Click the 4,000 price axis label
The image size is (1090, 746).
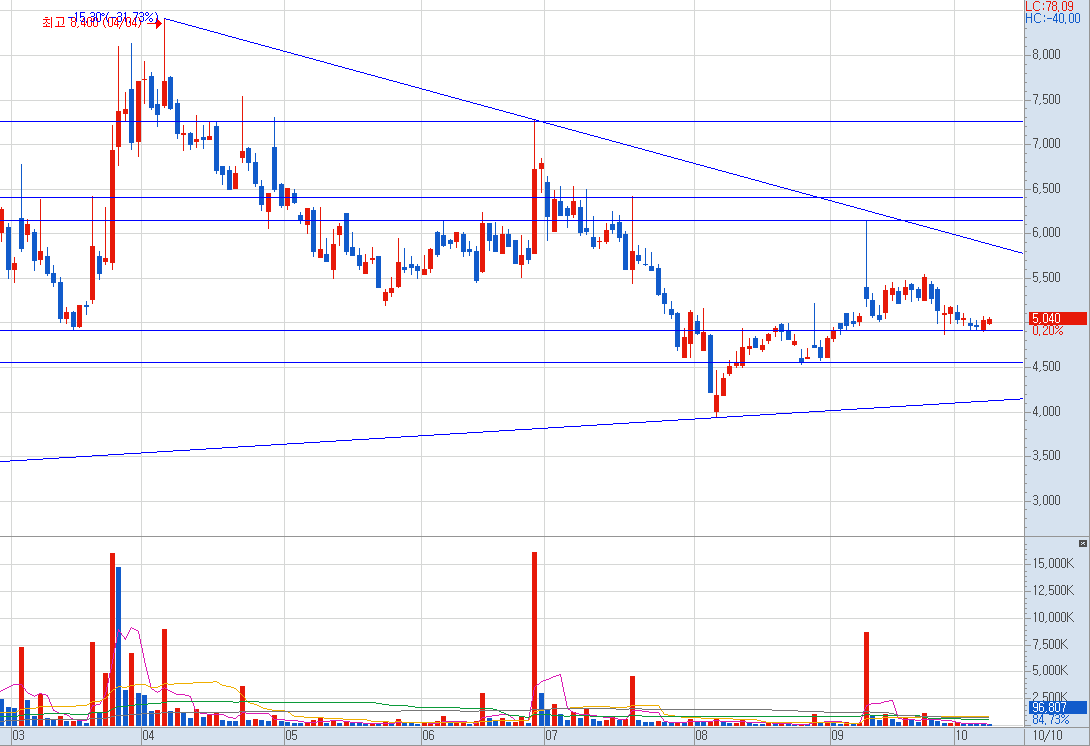point(1046,412)
